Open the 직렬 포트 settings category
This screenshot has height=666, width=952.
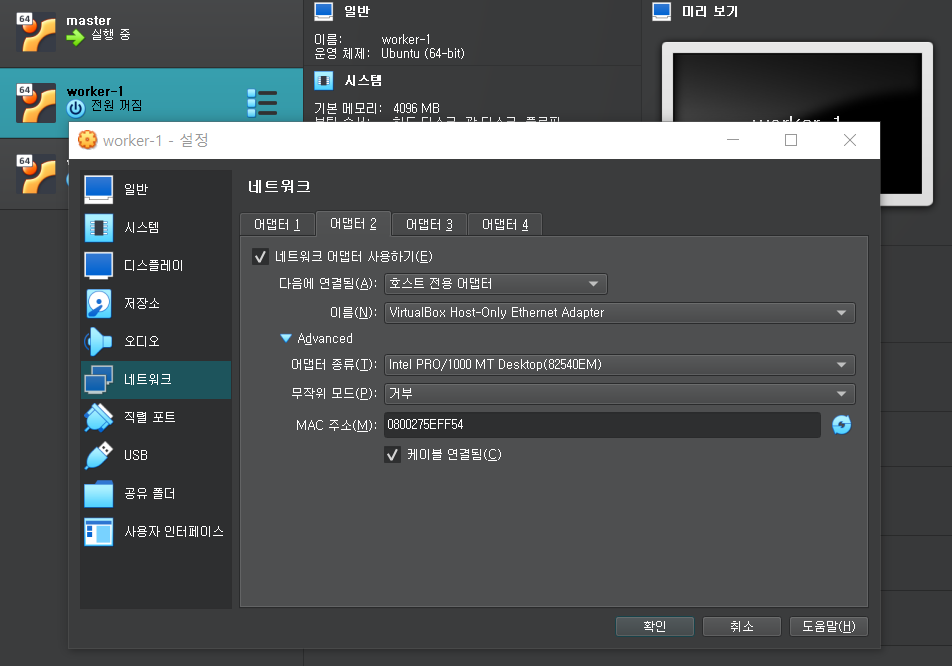(155, 417)
